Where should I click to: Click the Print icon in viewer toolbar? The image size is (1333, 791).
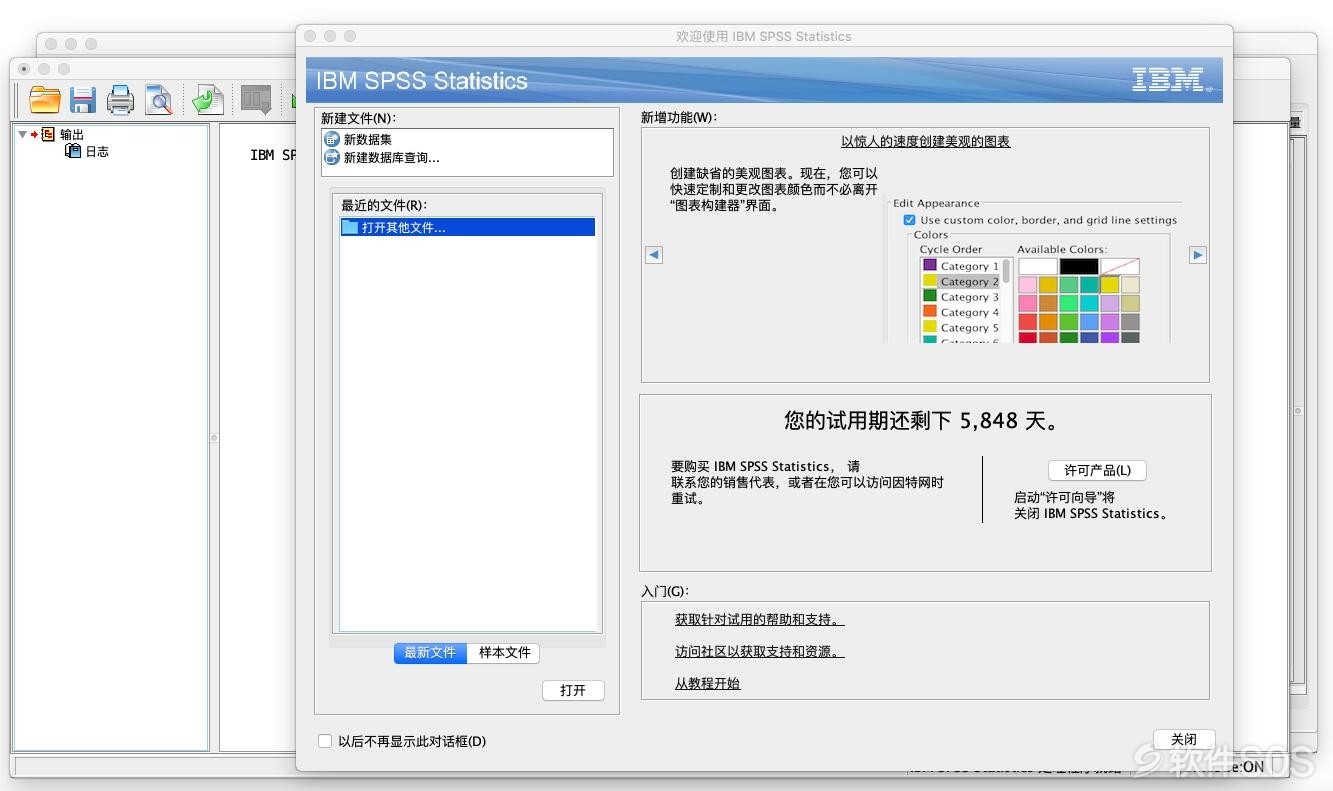coord(120,99)
